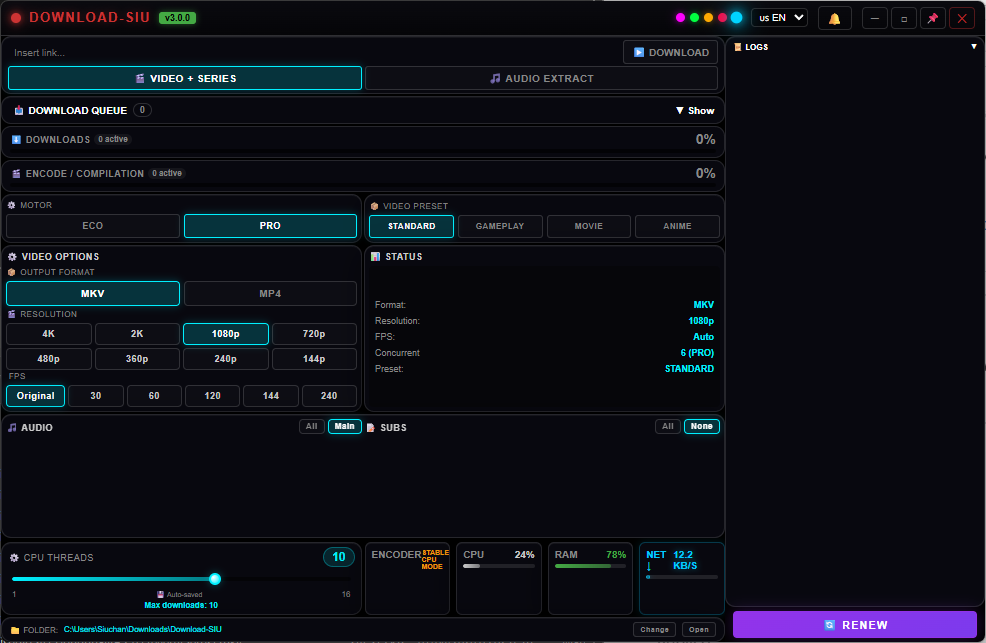Screen dimensions: 986x643
Task: Click the Auto-saved disk icon
Action: tap(160, 594)
